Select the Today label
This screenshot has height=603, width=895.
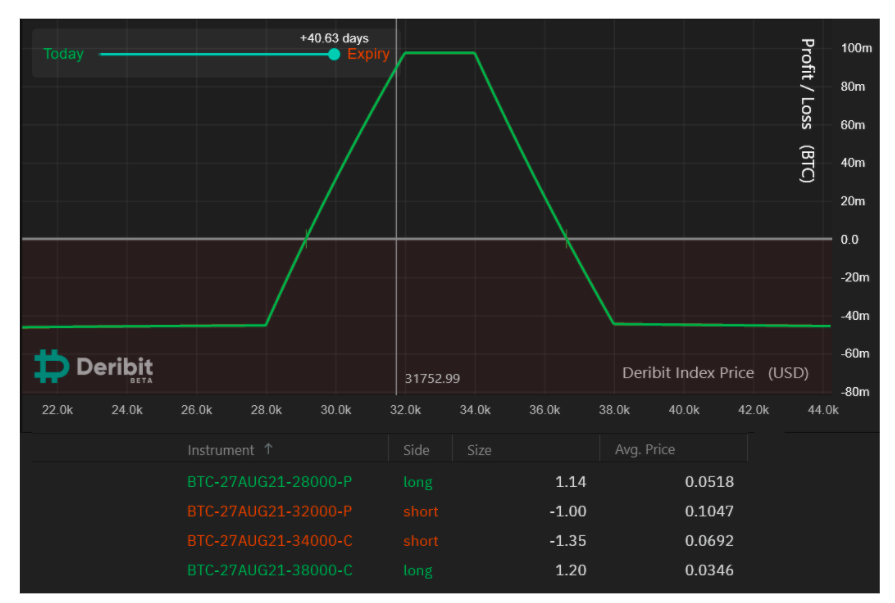(62, 54)
